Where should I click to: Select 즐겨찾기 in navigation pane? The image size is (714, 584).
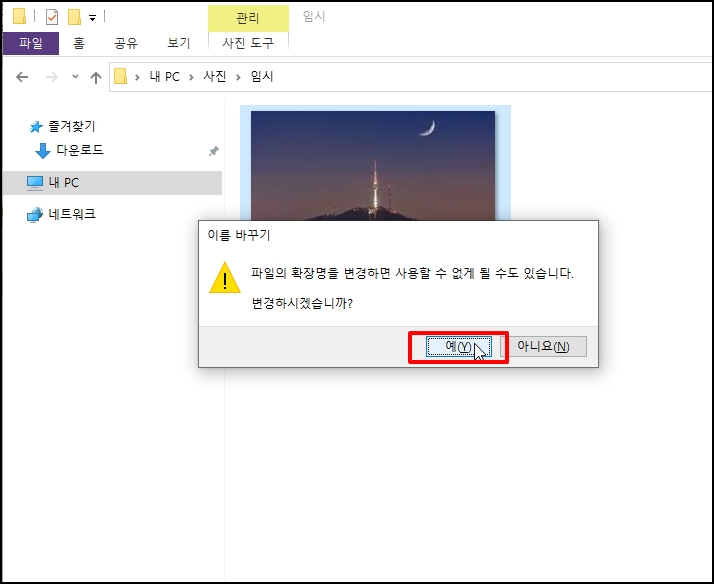pyautogui.click(x=72, y=126)
